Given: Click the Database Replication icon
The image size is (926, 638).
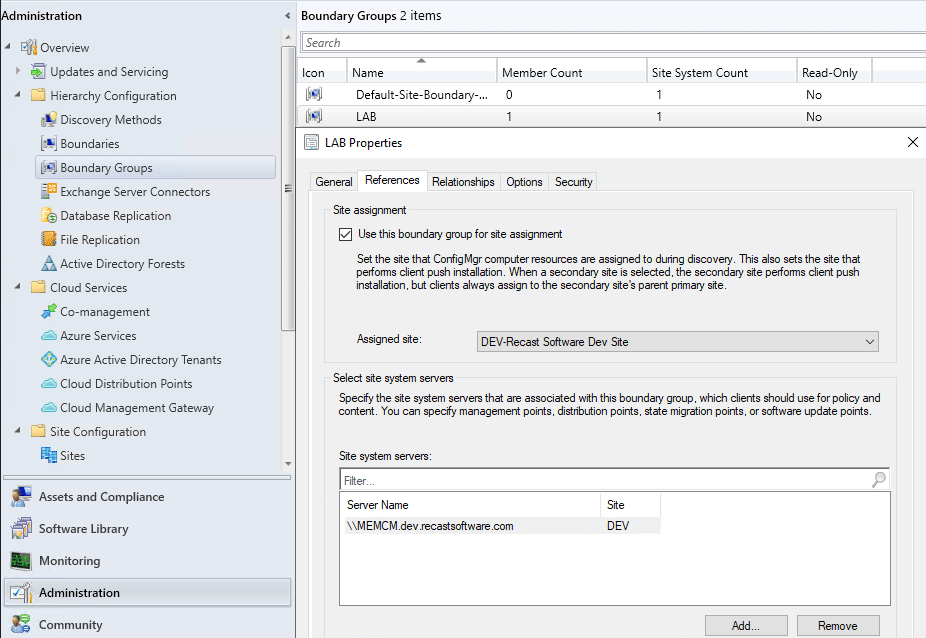Looking at the screenshot, I should coord(49,216).
